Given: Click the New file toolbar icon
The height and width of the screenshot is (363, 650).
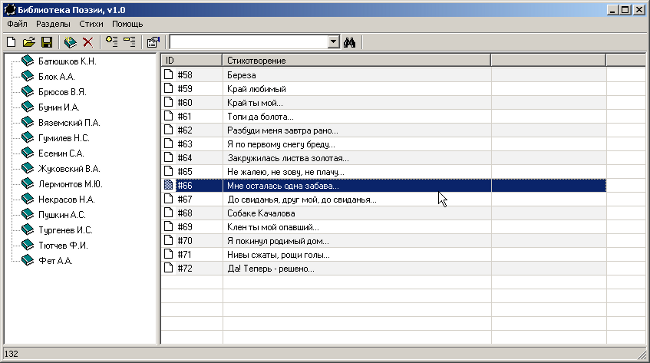Looking at the screenshot, I should click(12, 42).
